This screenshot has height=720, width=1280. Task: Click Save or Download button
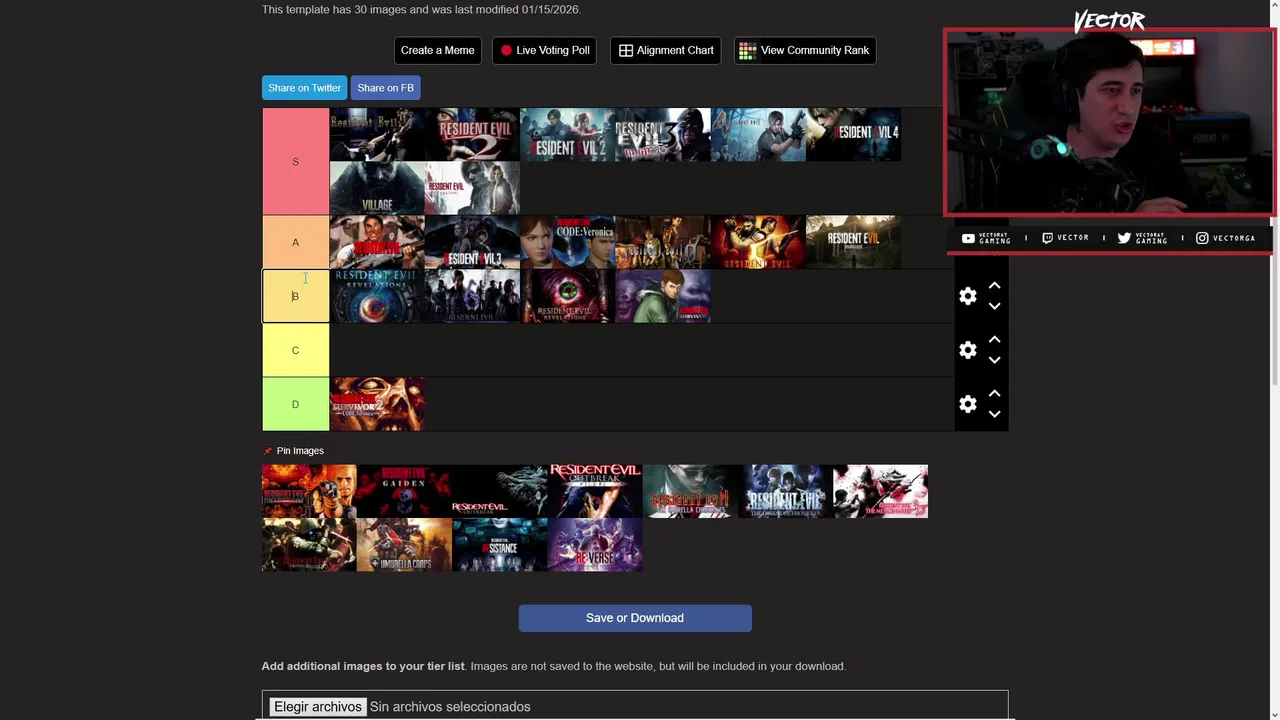click(635, 618)
